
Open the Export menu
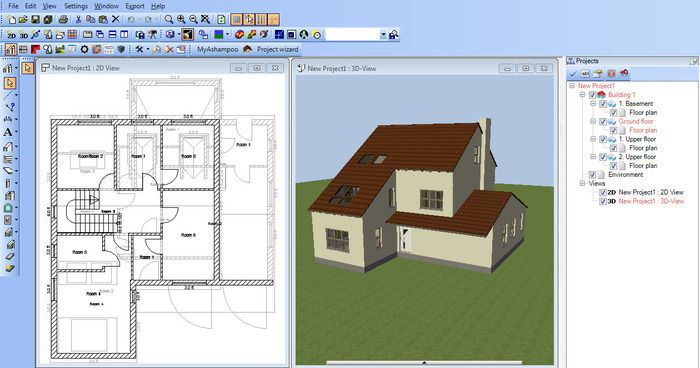[135, 6]
